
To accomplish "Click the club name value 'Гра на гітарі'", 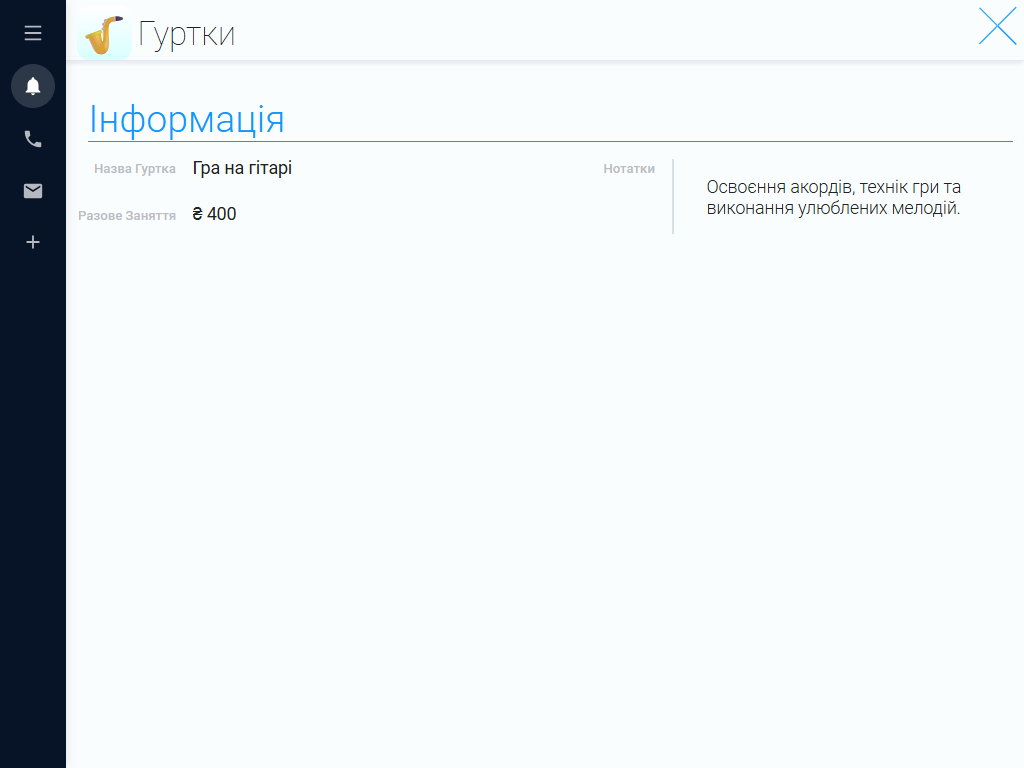I will pyautogui.click(x=242, y=168).
